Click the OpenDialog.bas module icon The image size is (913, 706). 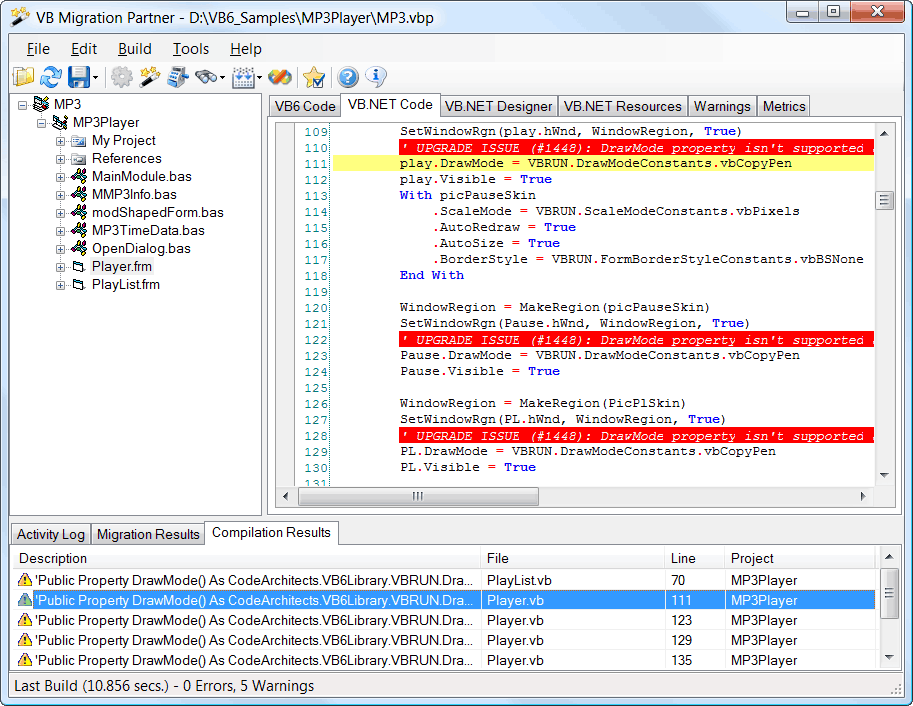79,248
